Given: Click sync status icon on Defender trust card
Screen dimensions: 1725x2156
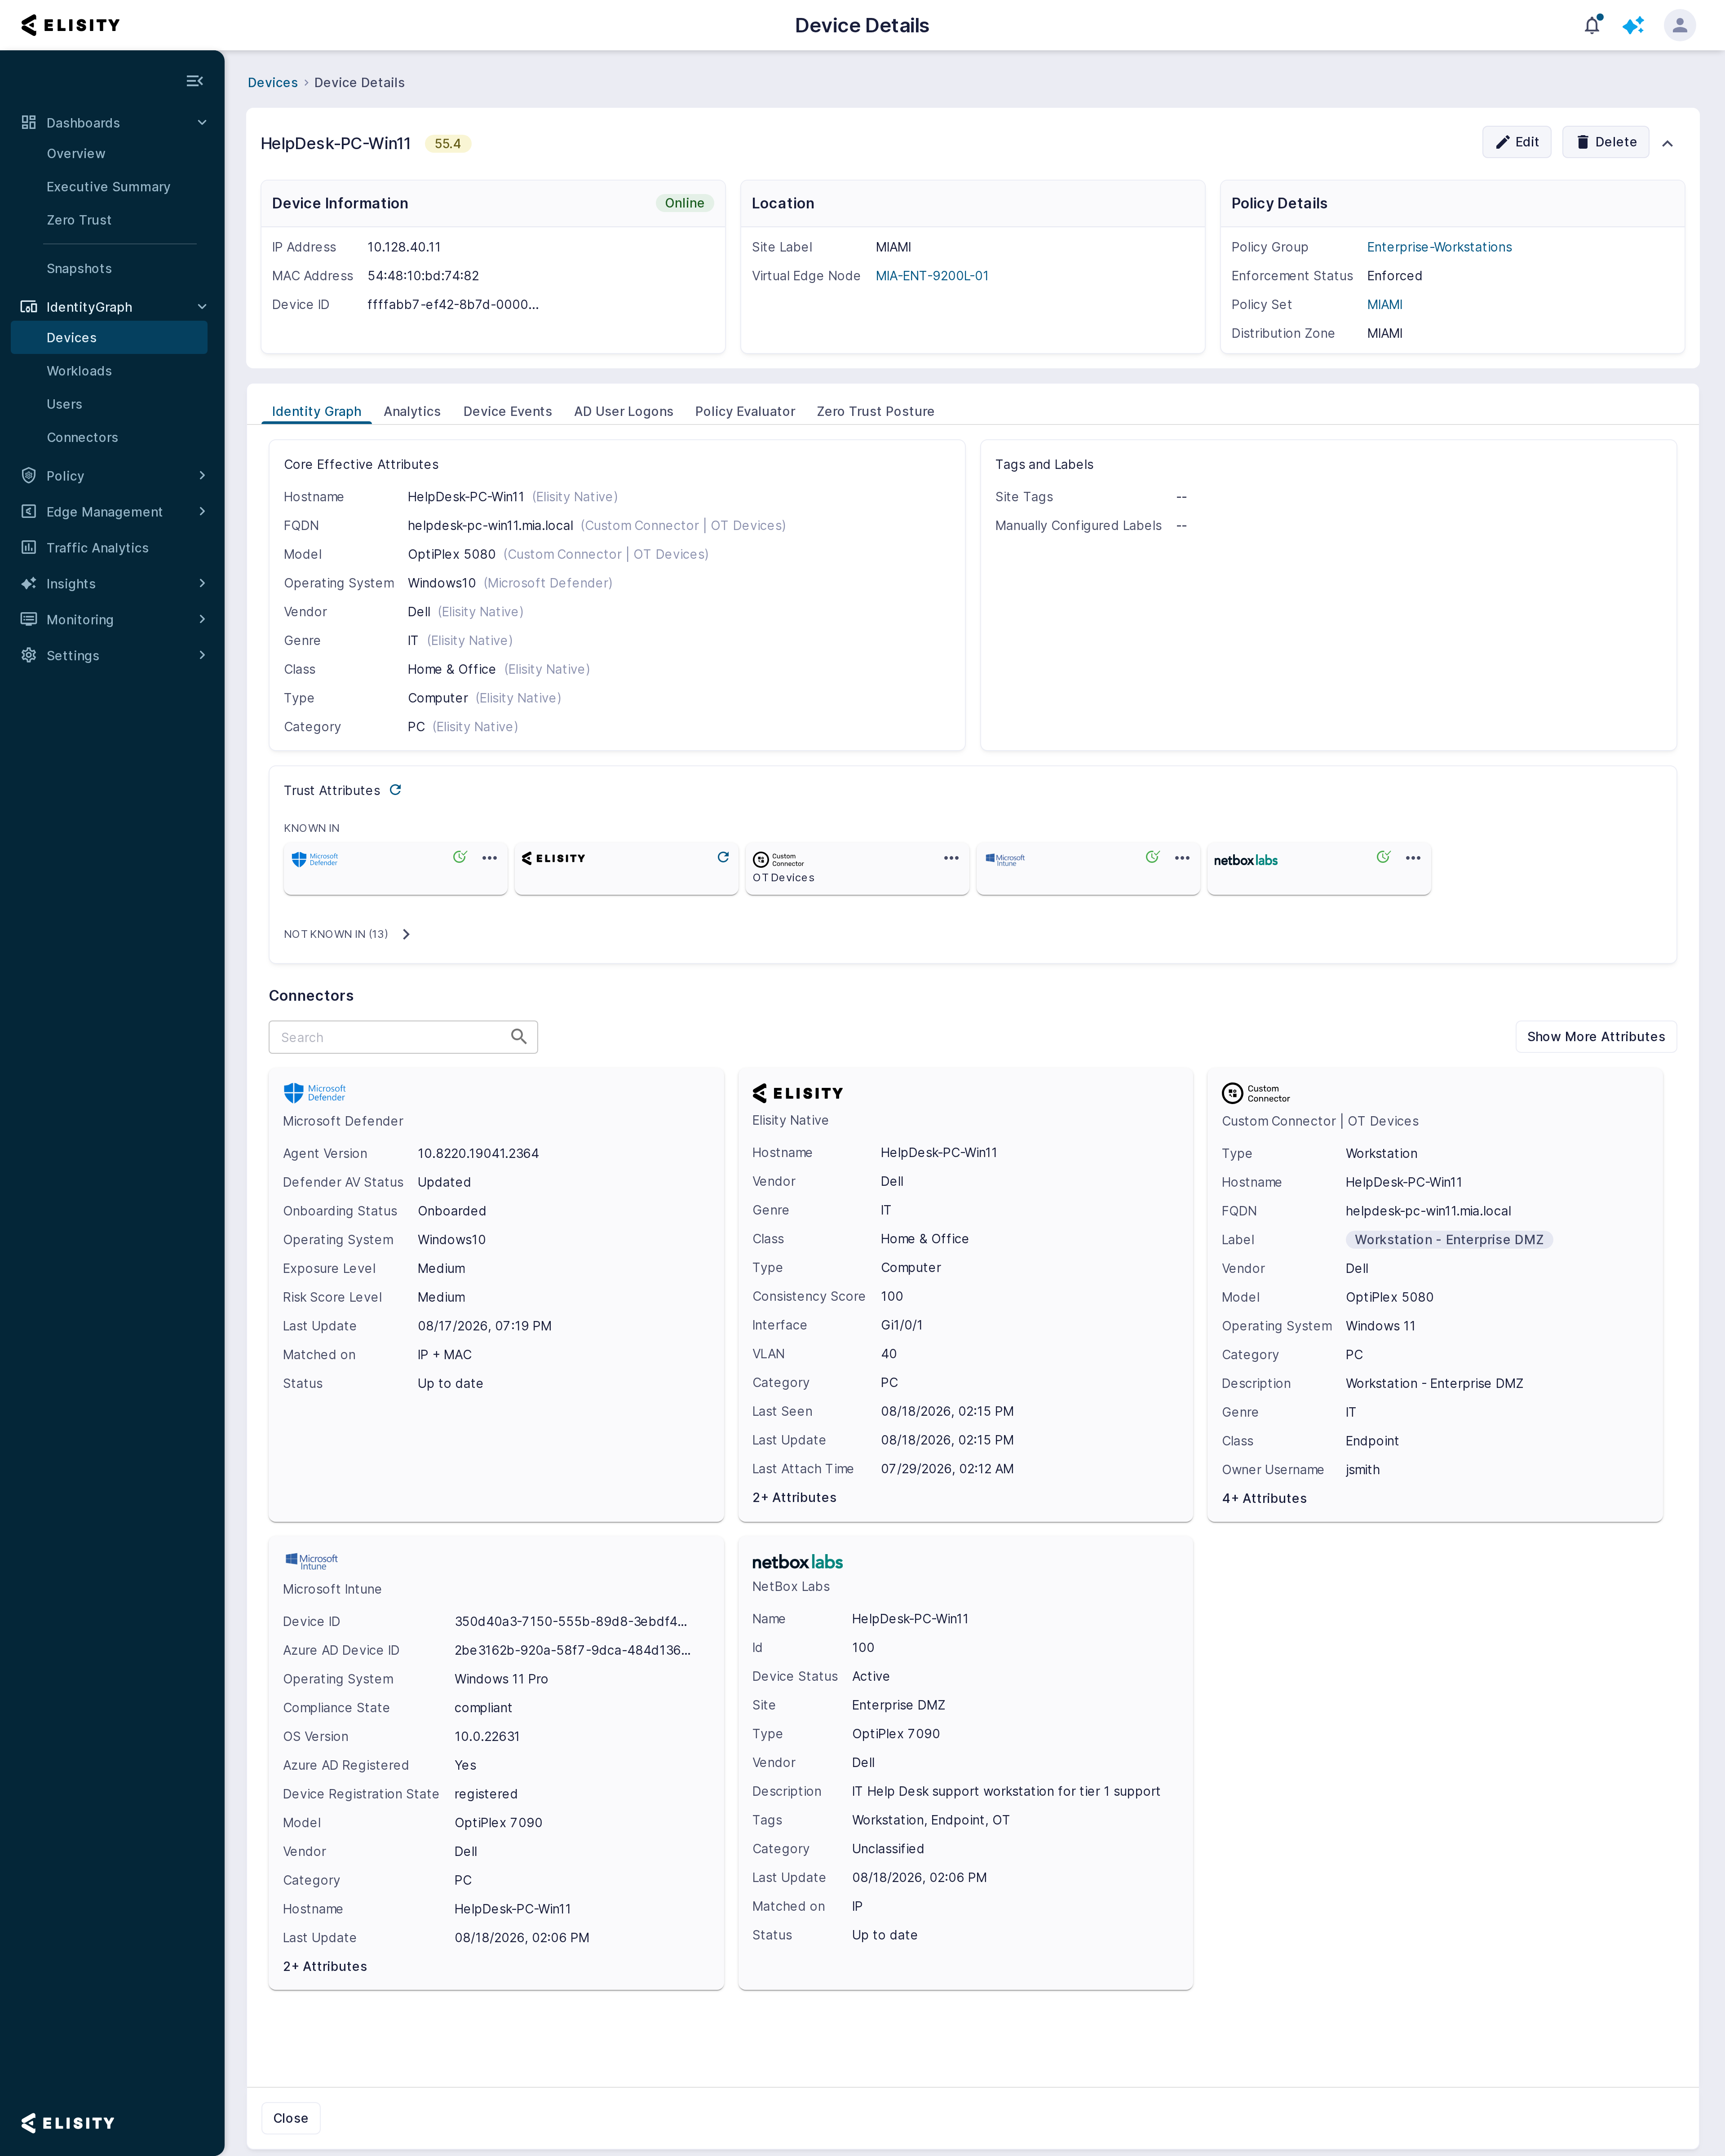Looking at the screenshot, I should click(460, 857).
